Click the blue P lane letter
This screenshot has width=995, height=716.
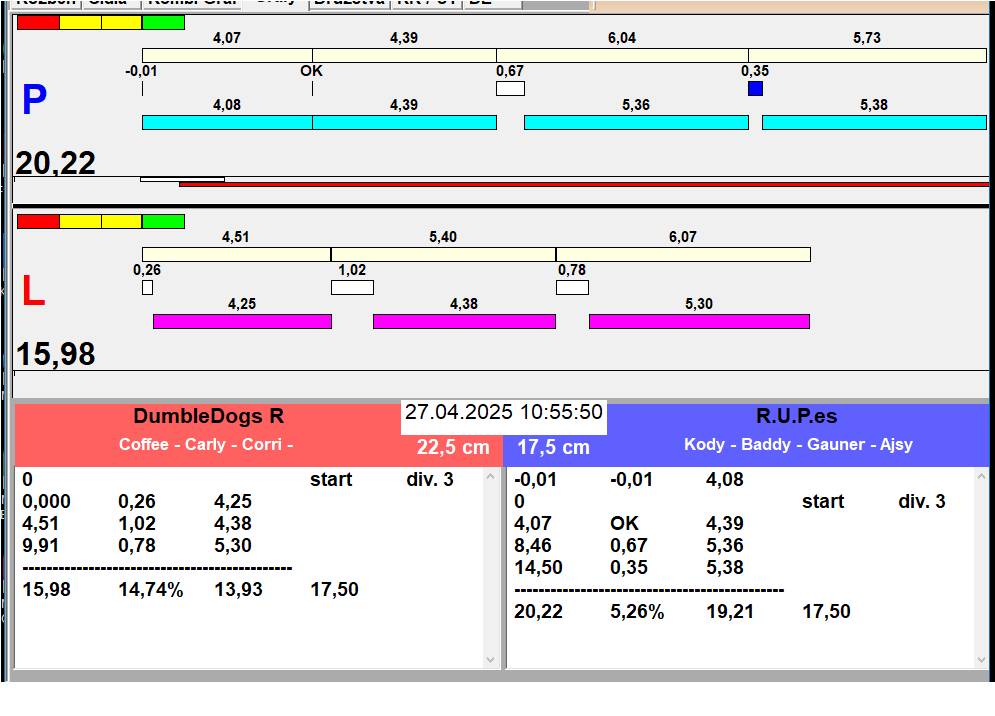34,101
